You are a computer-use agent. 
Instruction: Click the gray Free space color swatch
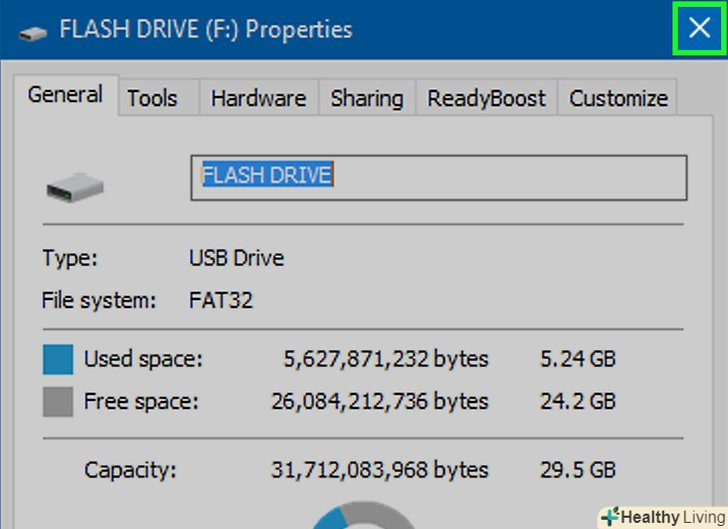pos(58,402)
